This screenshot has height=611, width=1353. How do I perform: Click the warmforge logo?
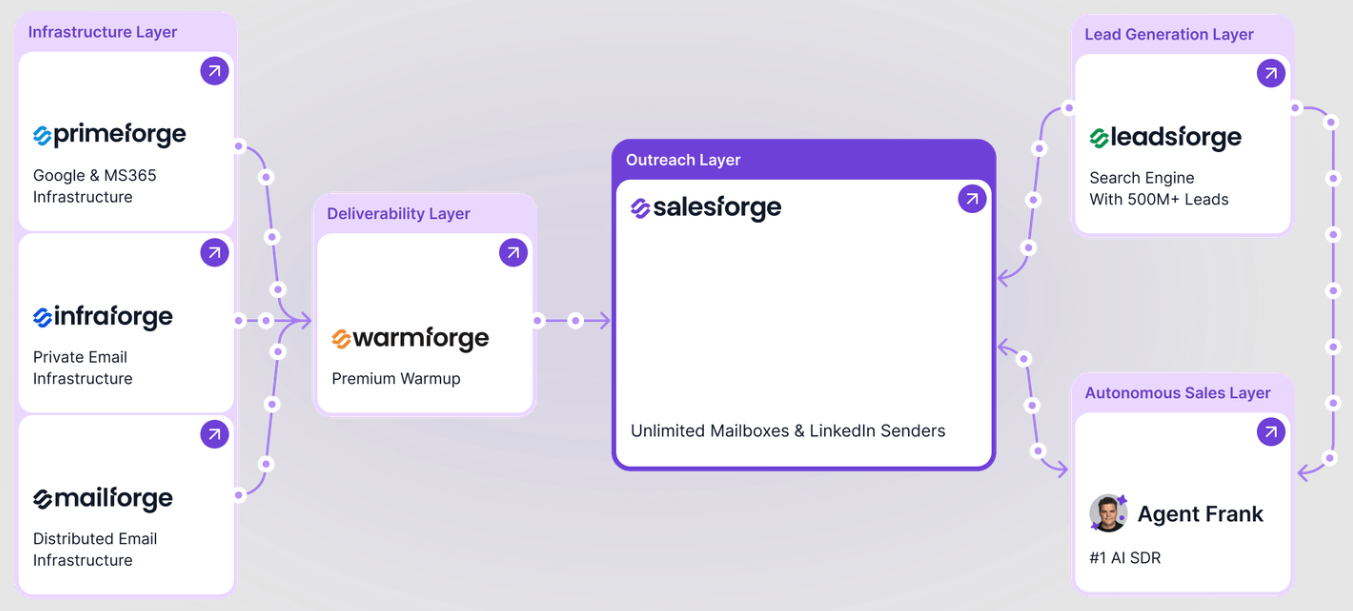(x=410, y=338)
